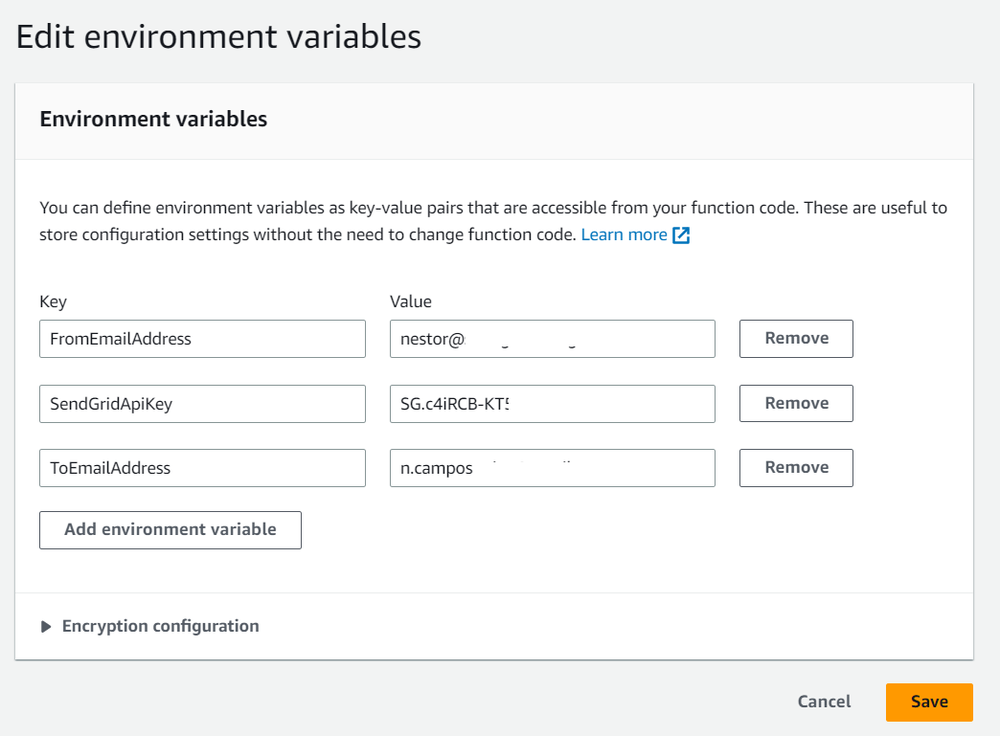Edit the SendGrid API key value field
Viewport: 1000px width, 736px height.
[x=552, y=403]
